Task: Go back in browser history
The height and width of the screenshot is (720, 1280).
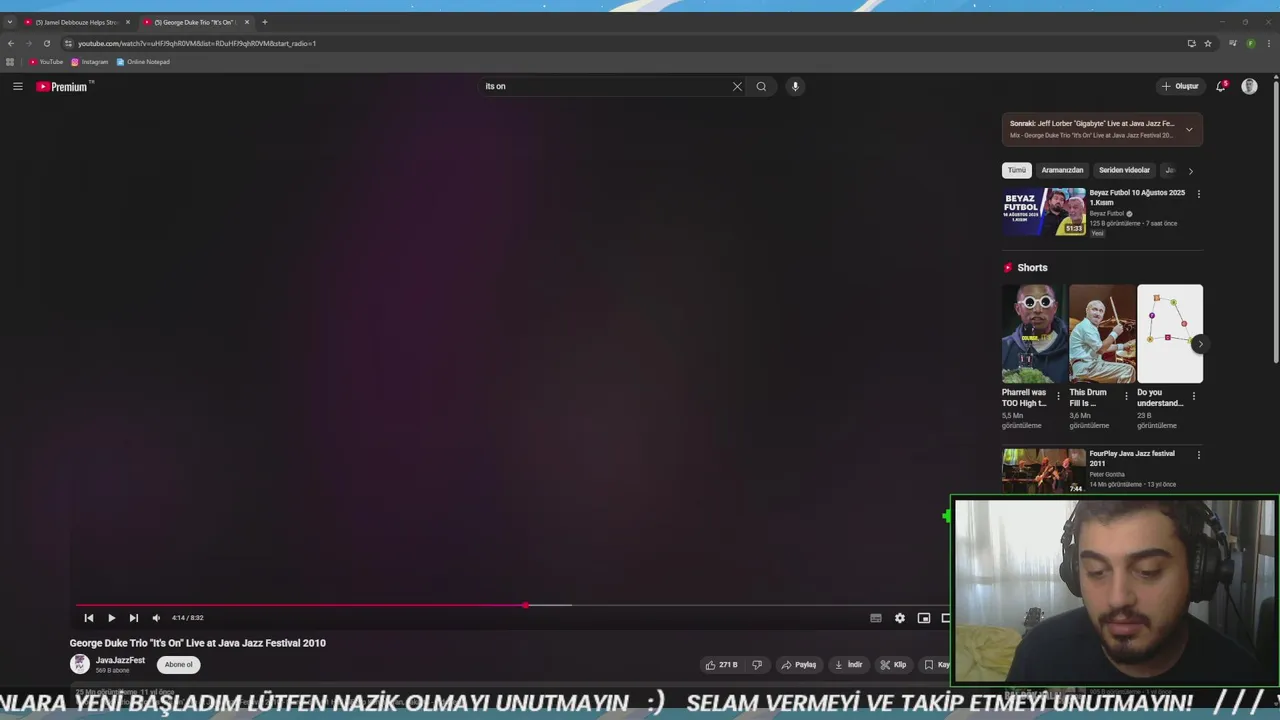Action: (11, 43)
